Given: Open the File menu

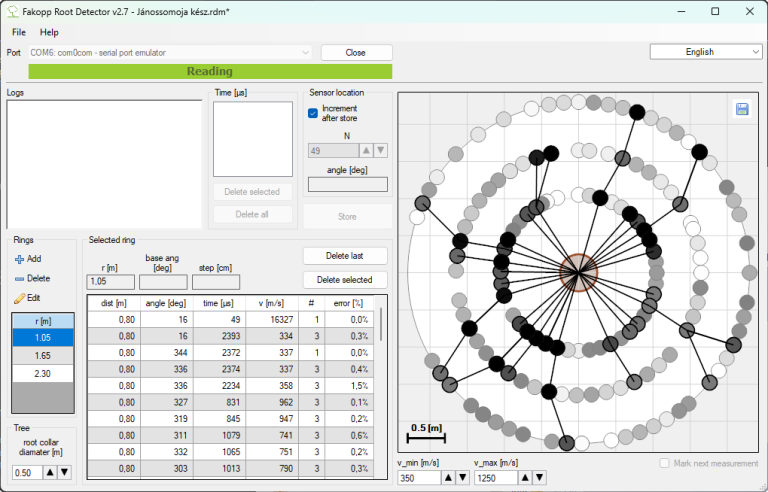Looking at the screenshot, I should (19, 32).
